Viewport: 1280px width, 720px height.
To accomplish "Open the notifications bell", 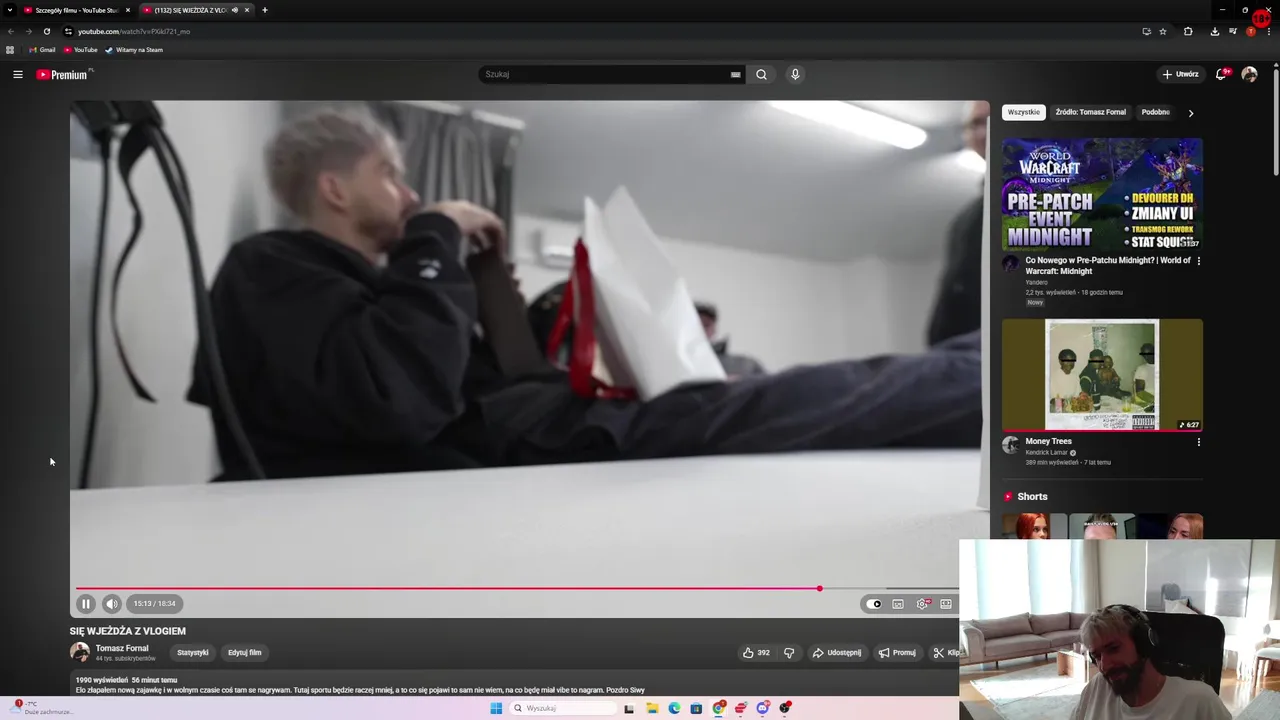I will tap(1221, 74).
